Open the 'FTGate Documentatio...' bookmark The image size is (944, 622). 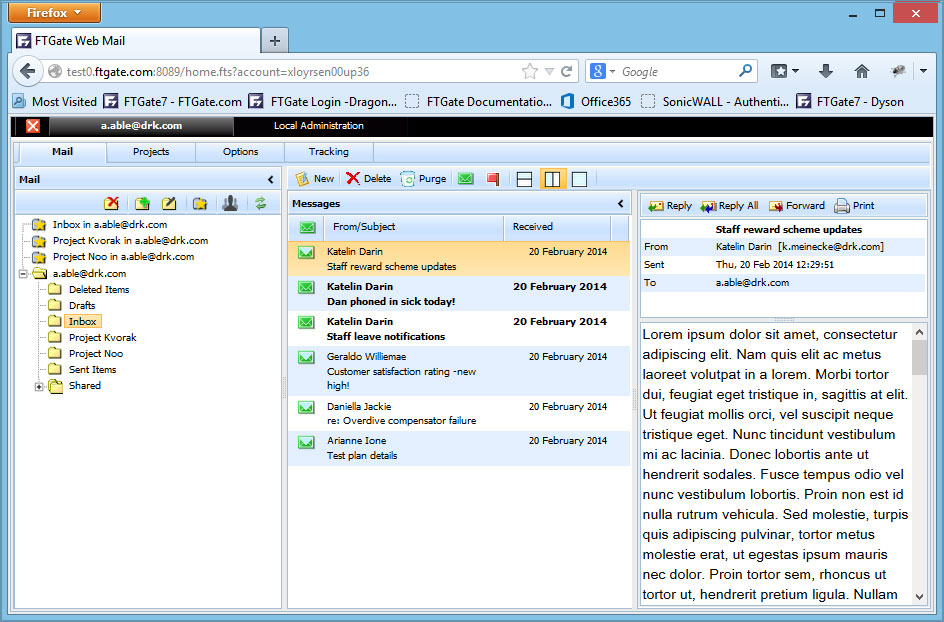click(x=479, y=102)
